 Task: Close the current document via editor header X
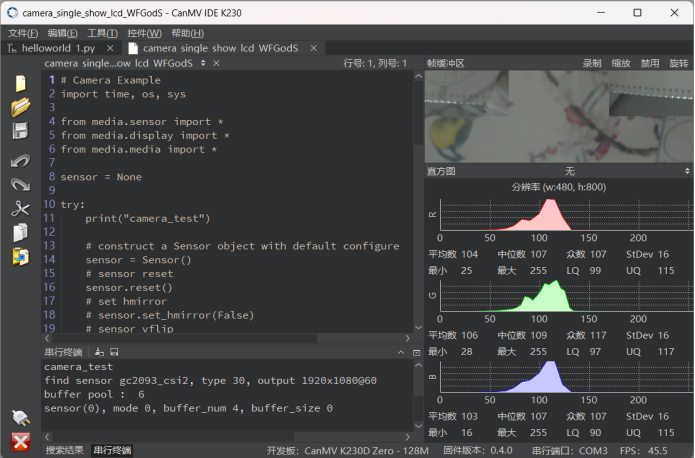(216, 63)
